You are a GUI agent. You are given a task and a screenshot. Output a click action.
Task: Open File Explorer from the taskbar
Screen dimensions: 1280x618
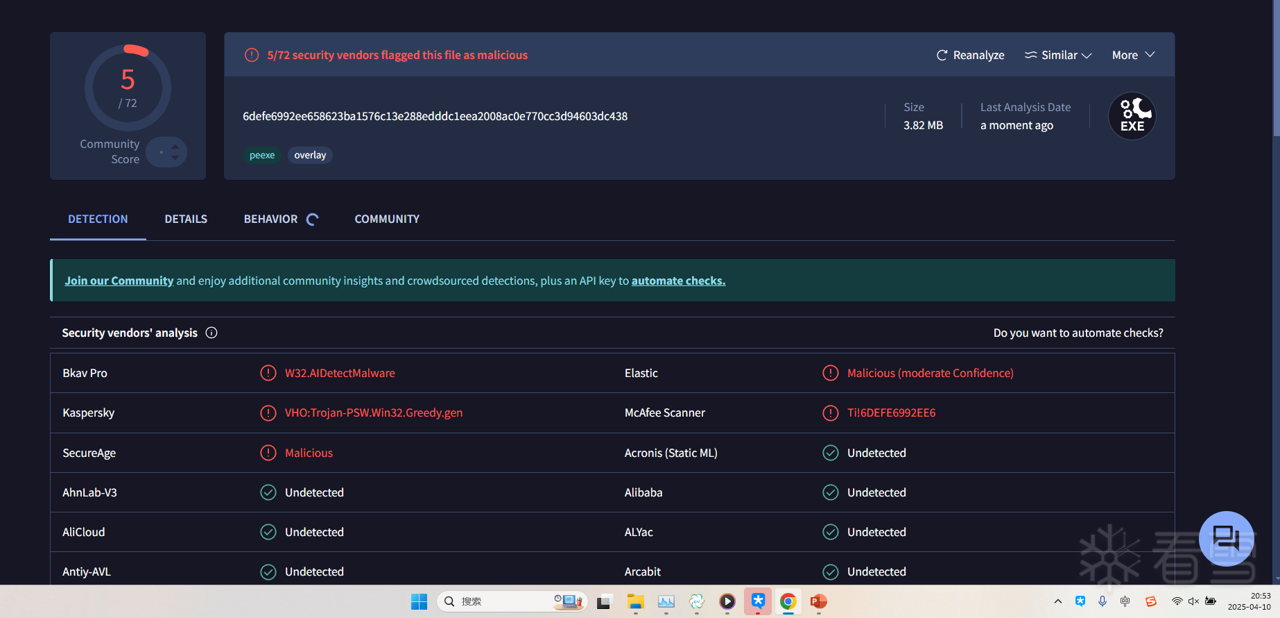click(x=635, y=601)
